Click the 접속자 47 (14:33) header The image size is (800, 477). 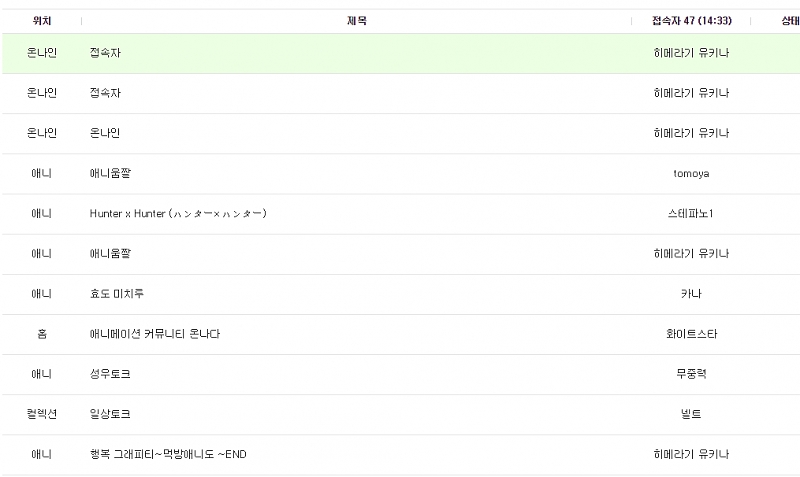pyautogui.click(x=691, y=21)
